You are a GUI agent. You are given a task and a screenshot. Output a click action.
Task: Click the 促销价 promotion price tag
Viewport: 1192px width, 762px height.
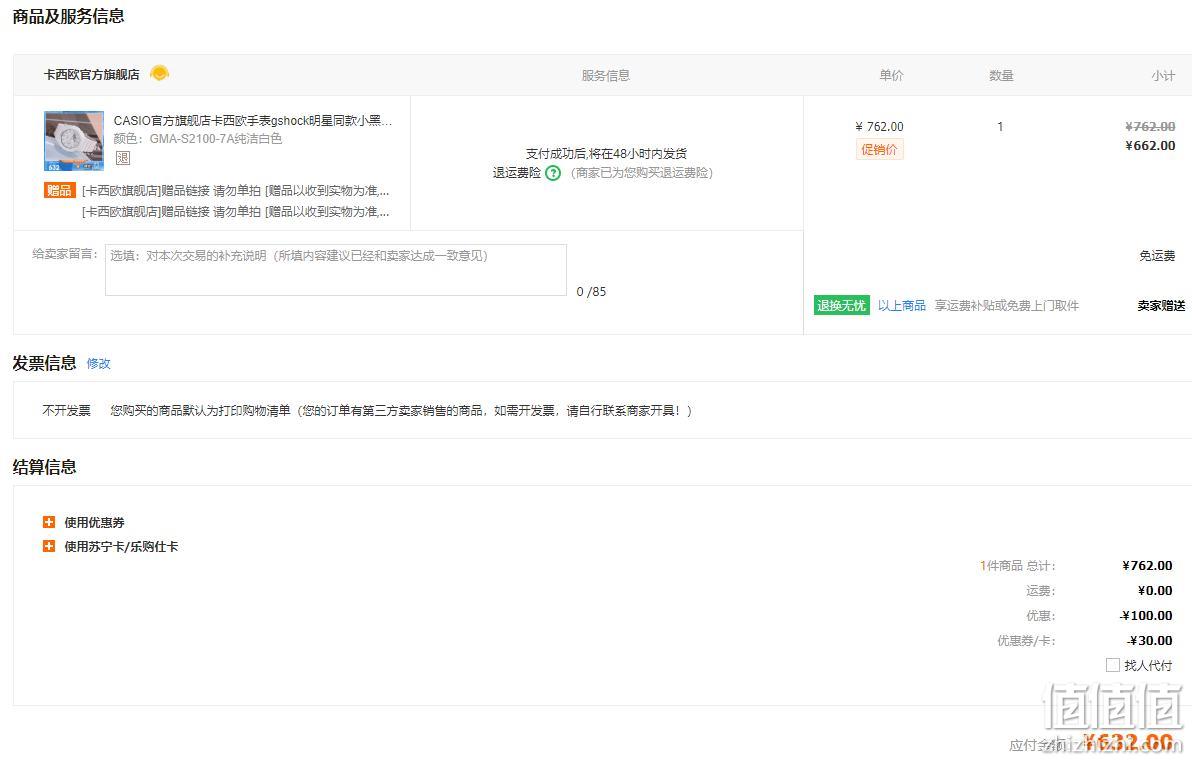click(880, 150)
